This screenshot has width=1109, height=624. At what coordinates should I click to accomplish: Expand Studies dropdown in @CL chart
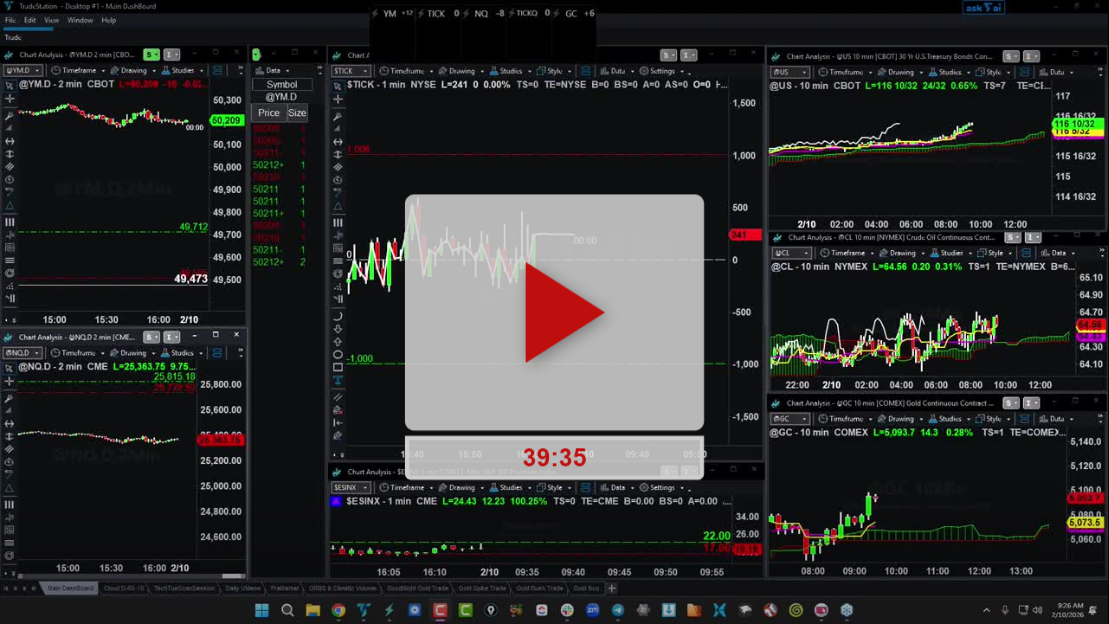(x=951, y=253)
